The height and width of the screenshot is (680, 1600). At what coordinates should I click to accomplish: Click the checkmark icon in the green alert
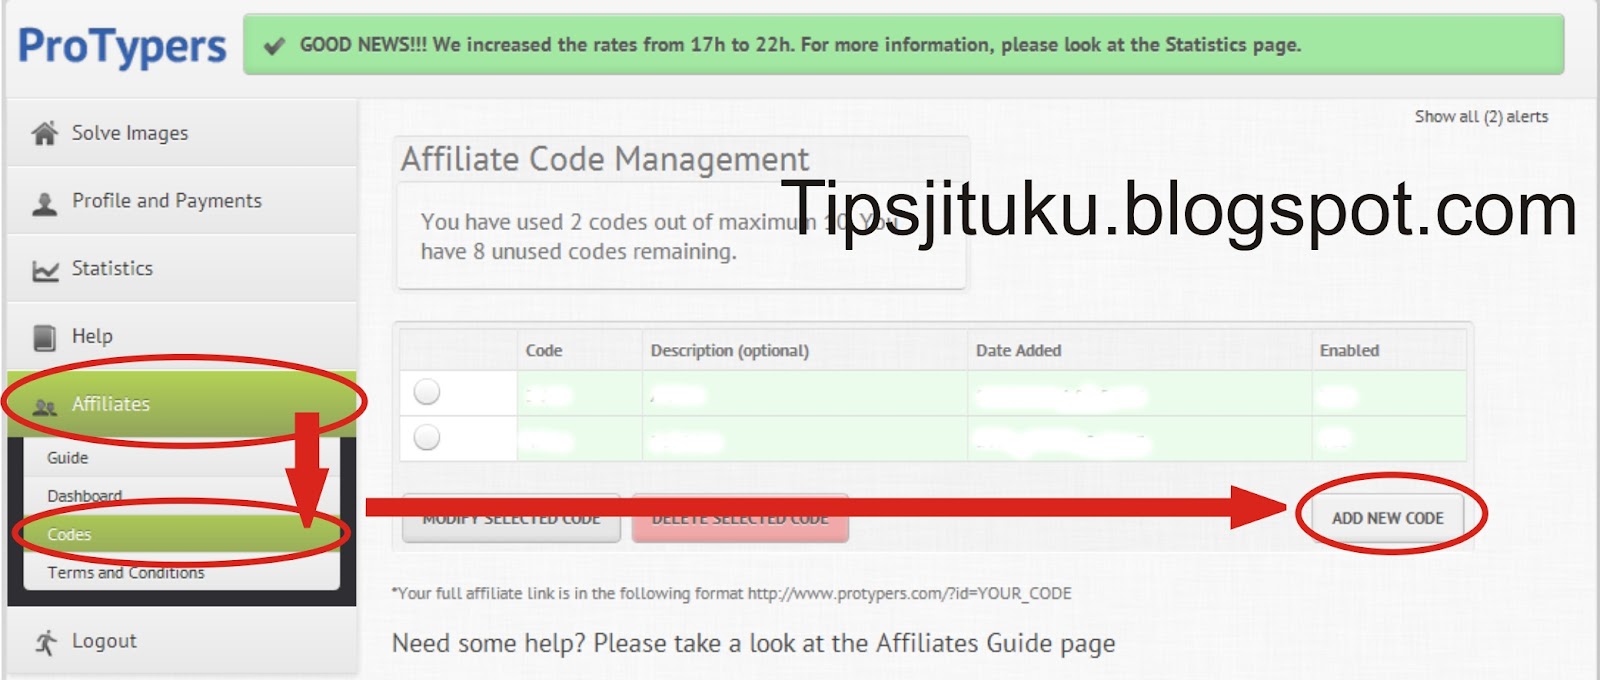pyautogui.click(x=273, y=46)
